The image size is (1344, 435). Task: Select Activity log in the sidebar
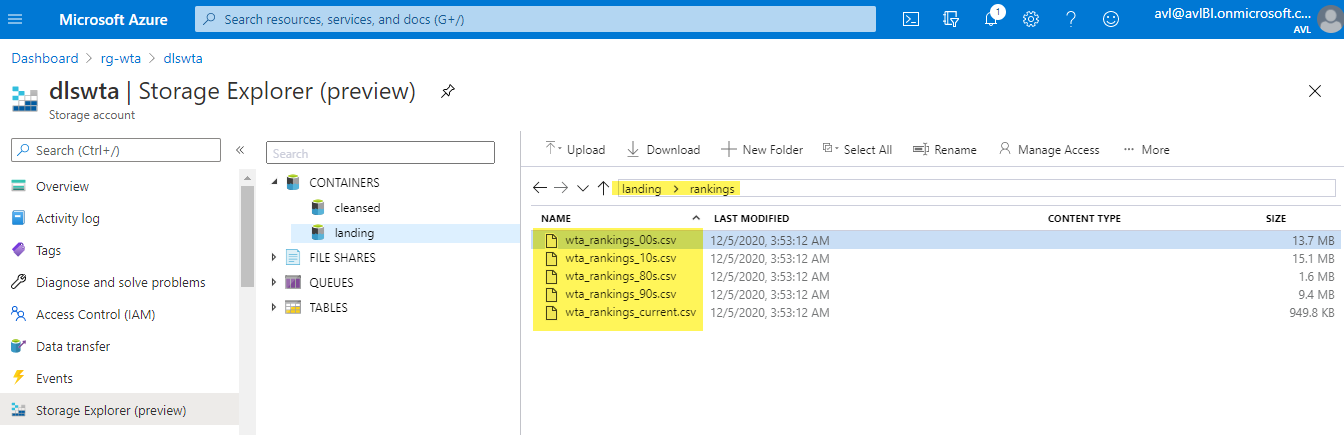tap(67, 218)
